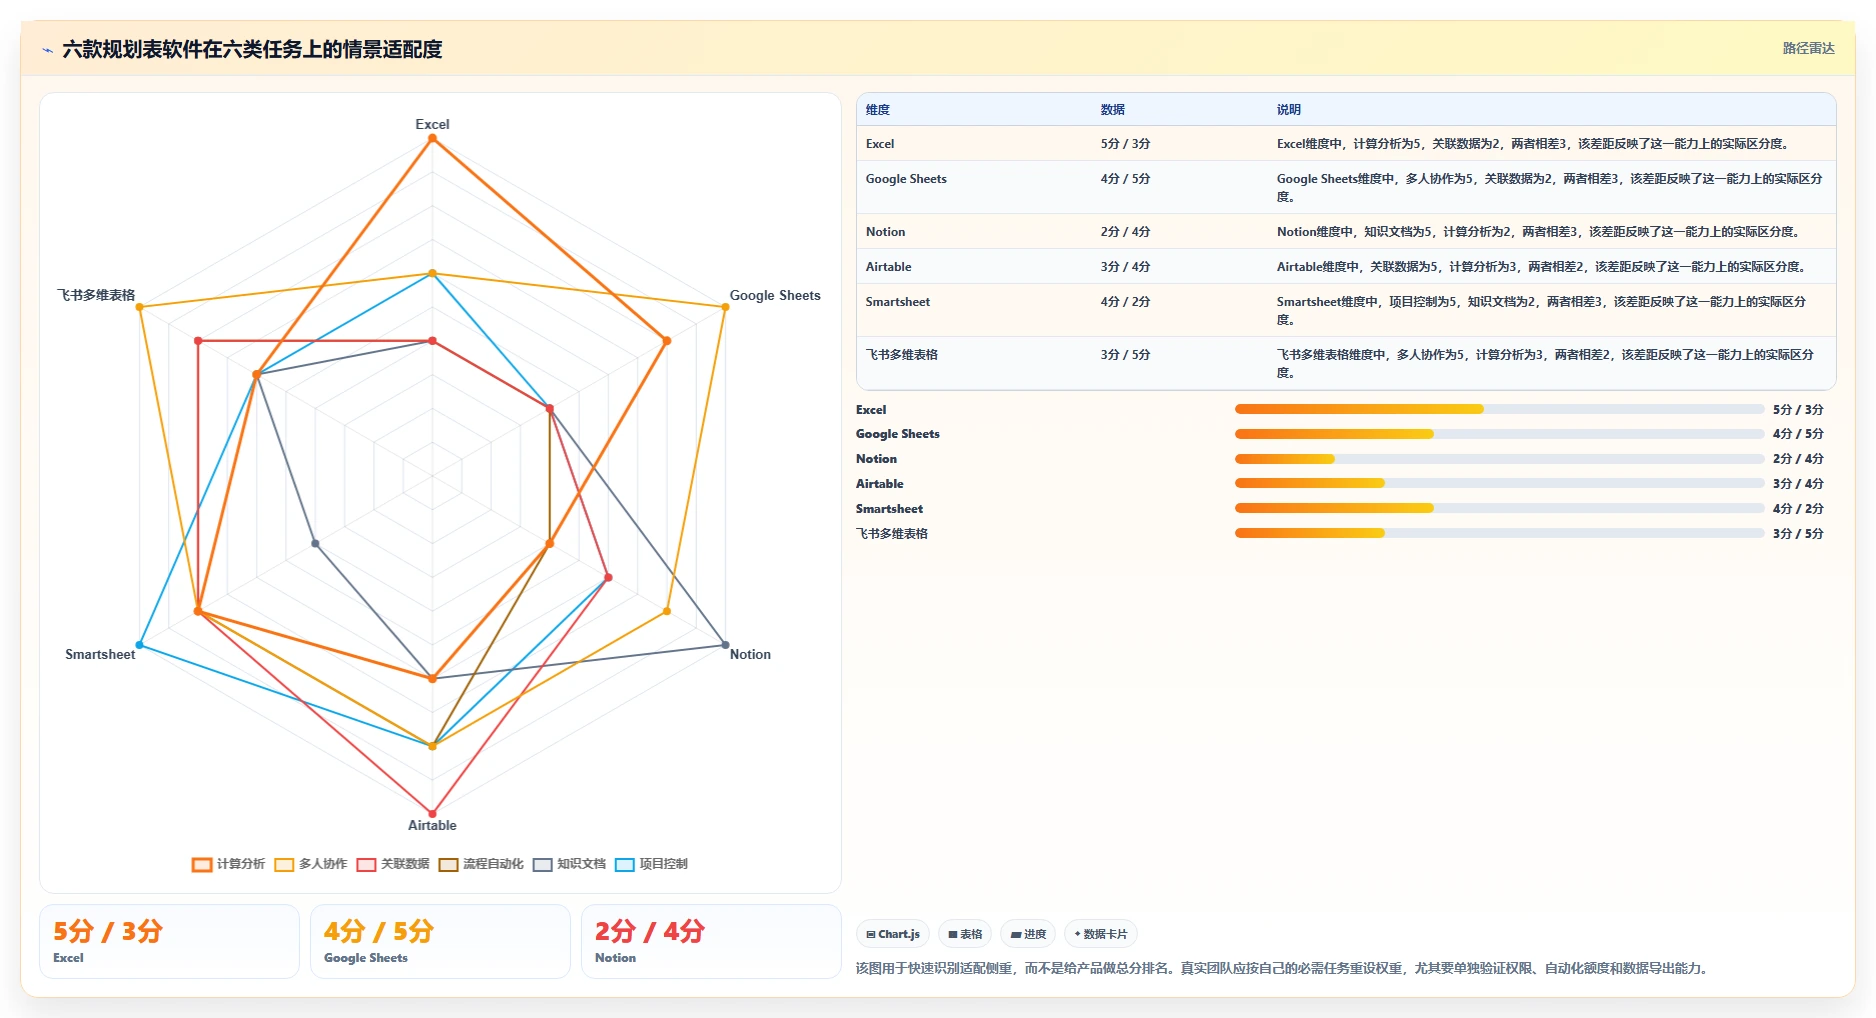Click the 5分 / 3分 value beside Excel bar

[x=1798, y=410]
